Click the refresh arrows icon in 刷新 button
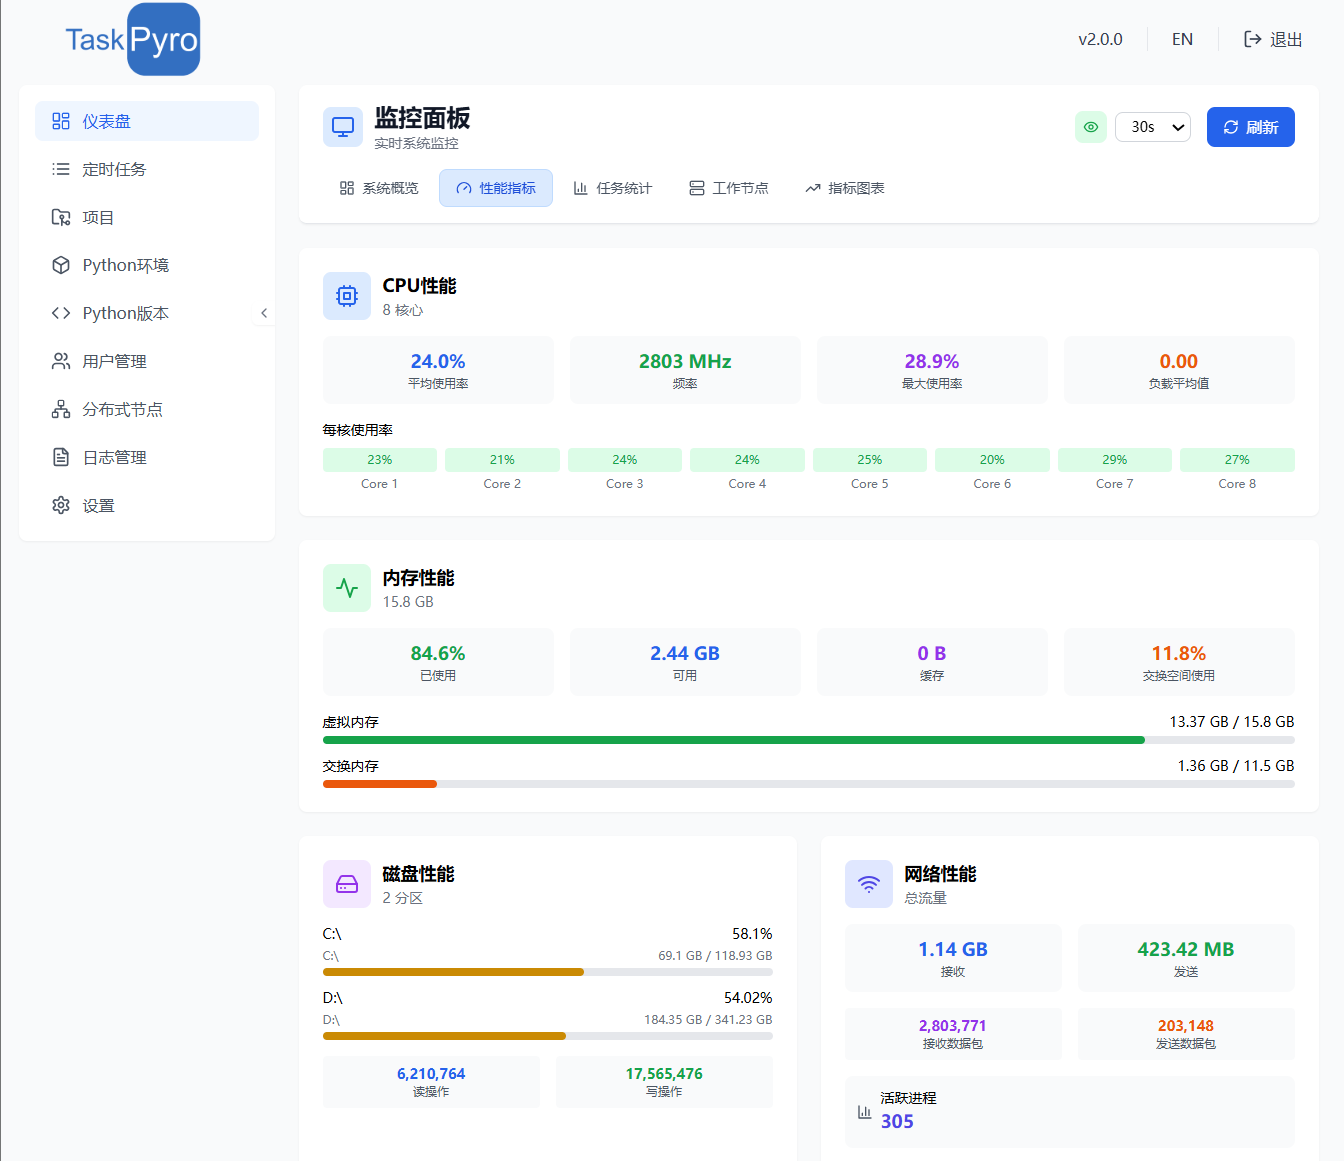Viewport: 1344px width, 1161px height. click(1231, 127)
